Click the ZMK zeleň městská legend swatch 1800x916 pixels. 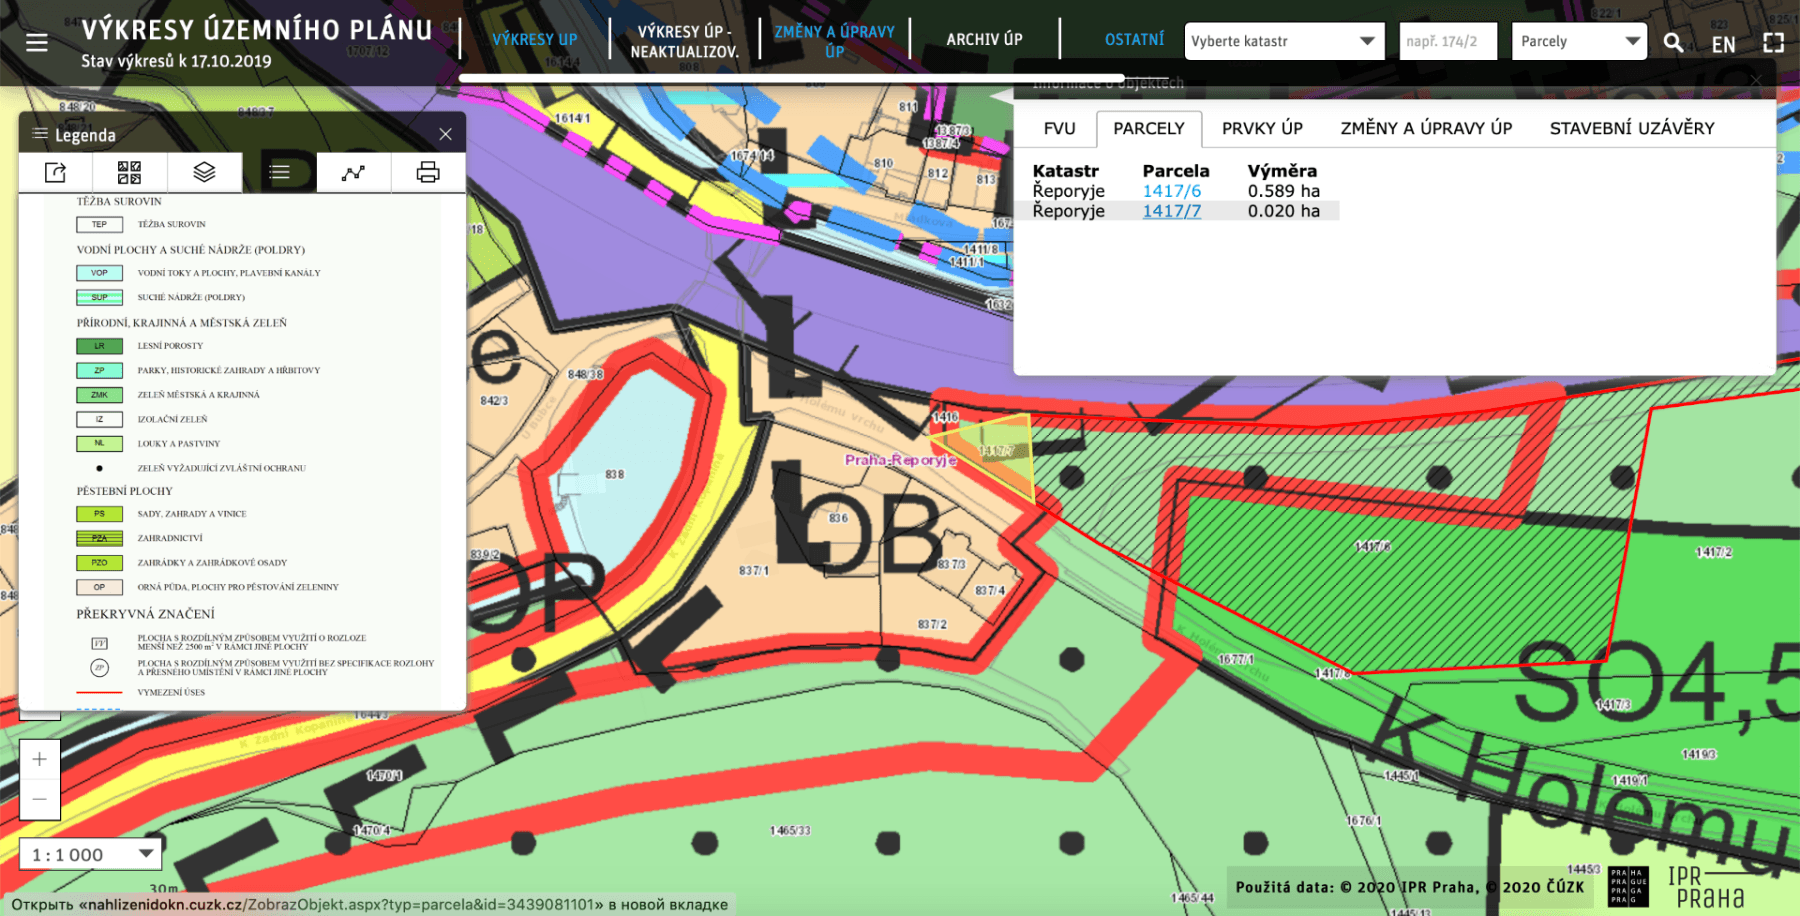(99, 395)
